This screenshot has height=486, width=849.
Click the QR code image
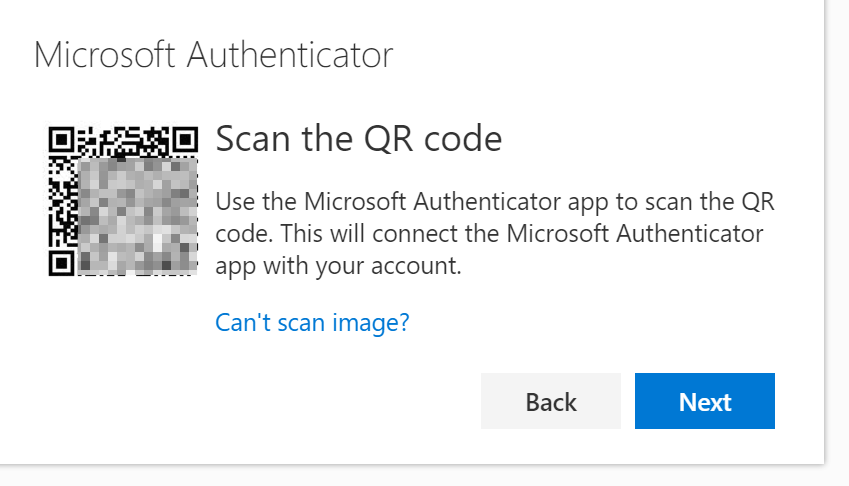(x=122, y=201)
